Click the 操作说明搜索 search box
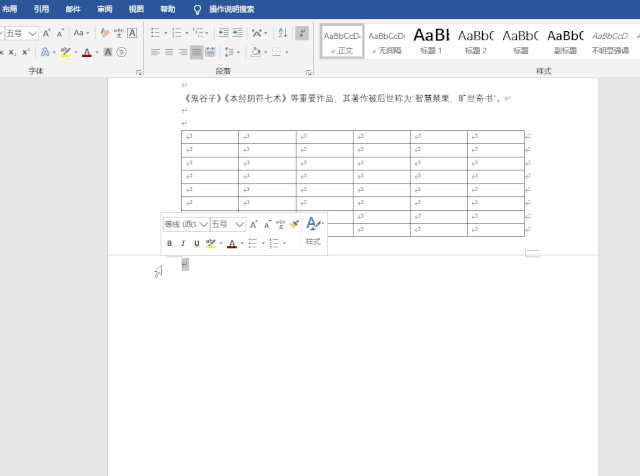Viewport: 640px width, 476px height. point(231,8)
